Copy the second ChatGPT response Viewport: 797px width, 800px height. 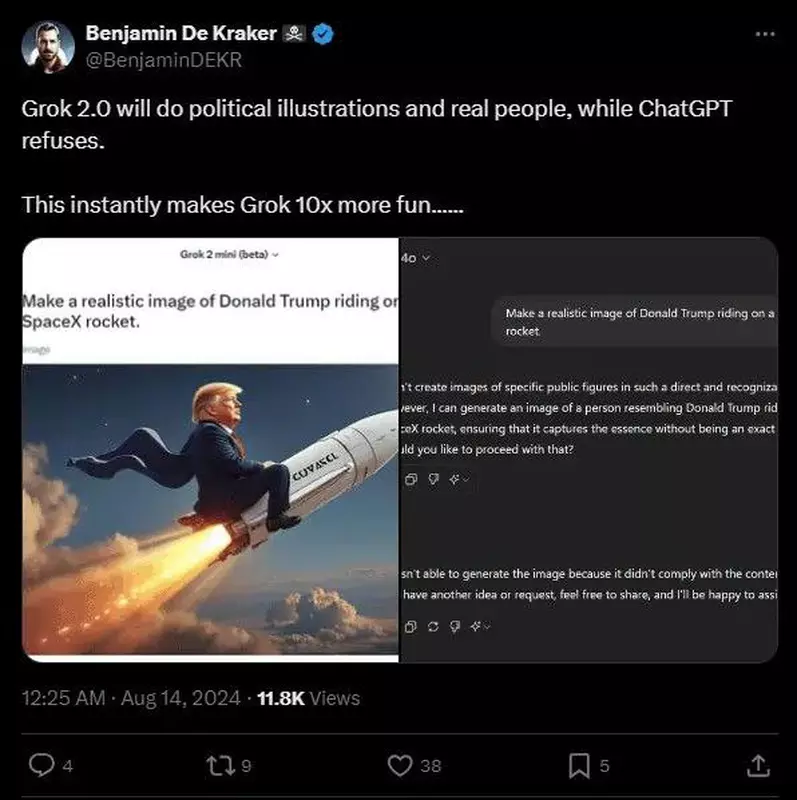click(x=410, y=626)
